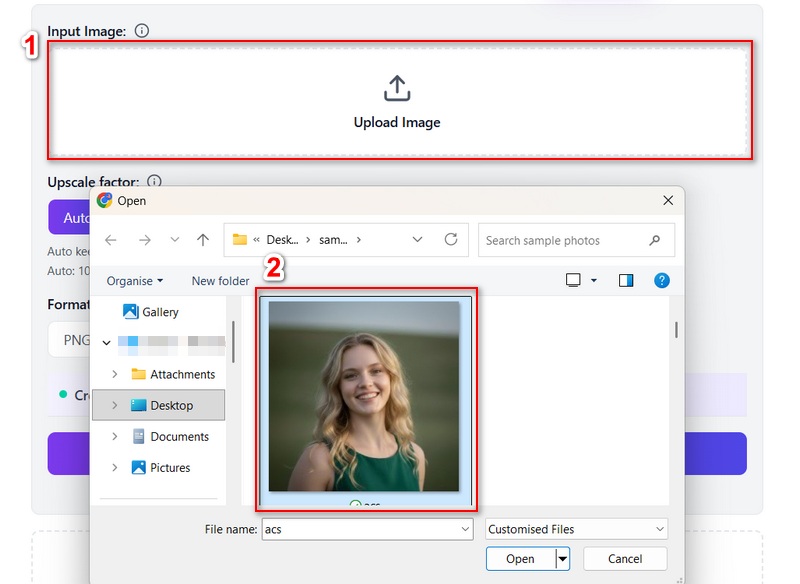
Task: Select Documents in navigation pane
Action: (170, 437)
